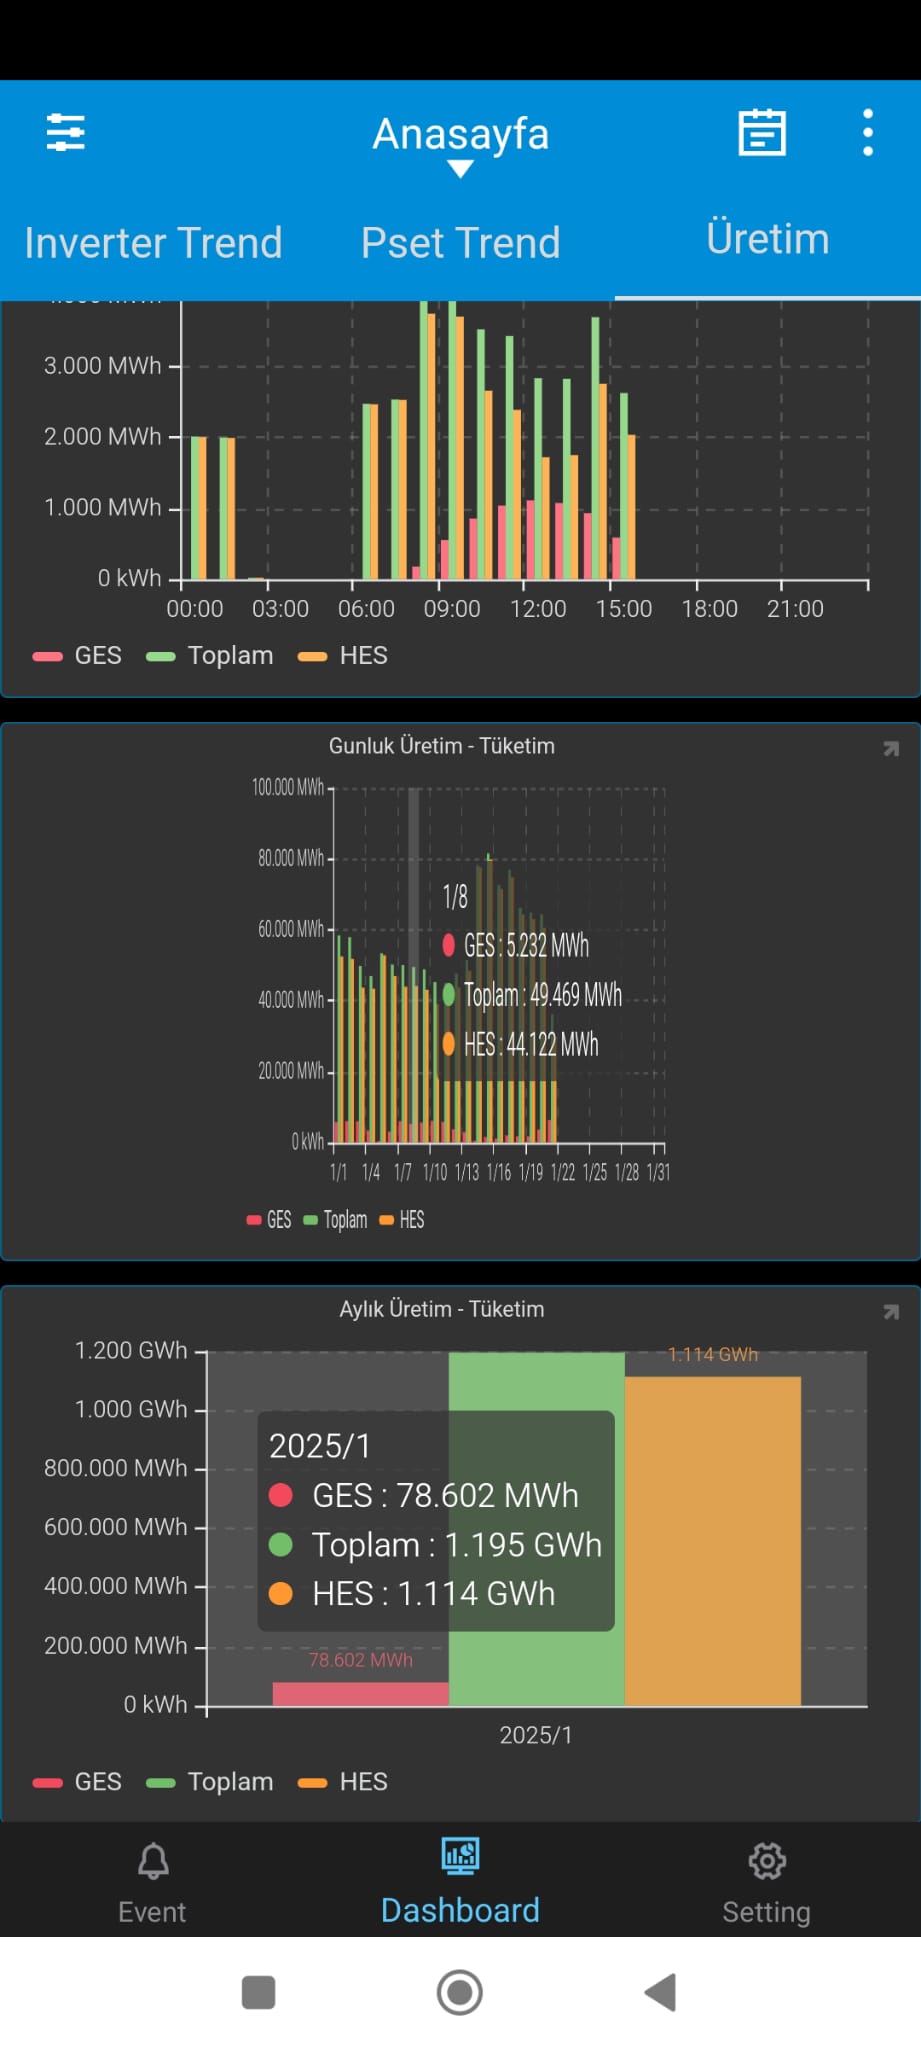Tap the Dashboard chart icon
This screenshot has height=2048, width=921.
point(460,1857)
